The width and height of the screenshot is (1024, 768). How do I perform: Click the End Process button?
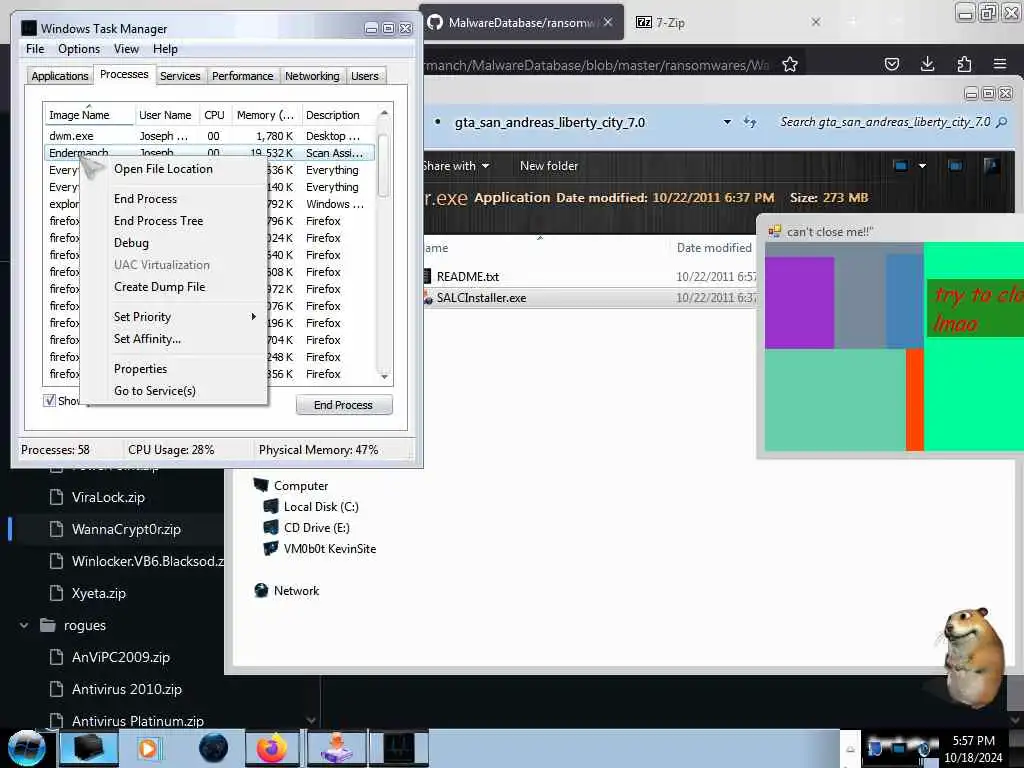coord(344,405)
